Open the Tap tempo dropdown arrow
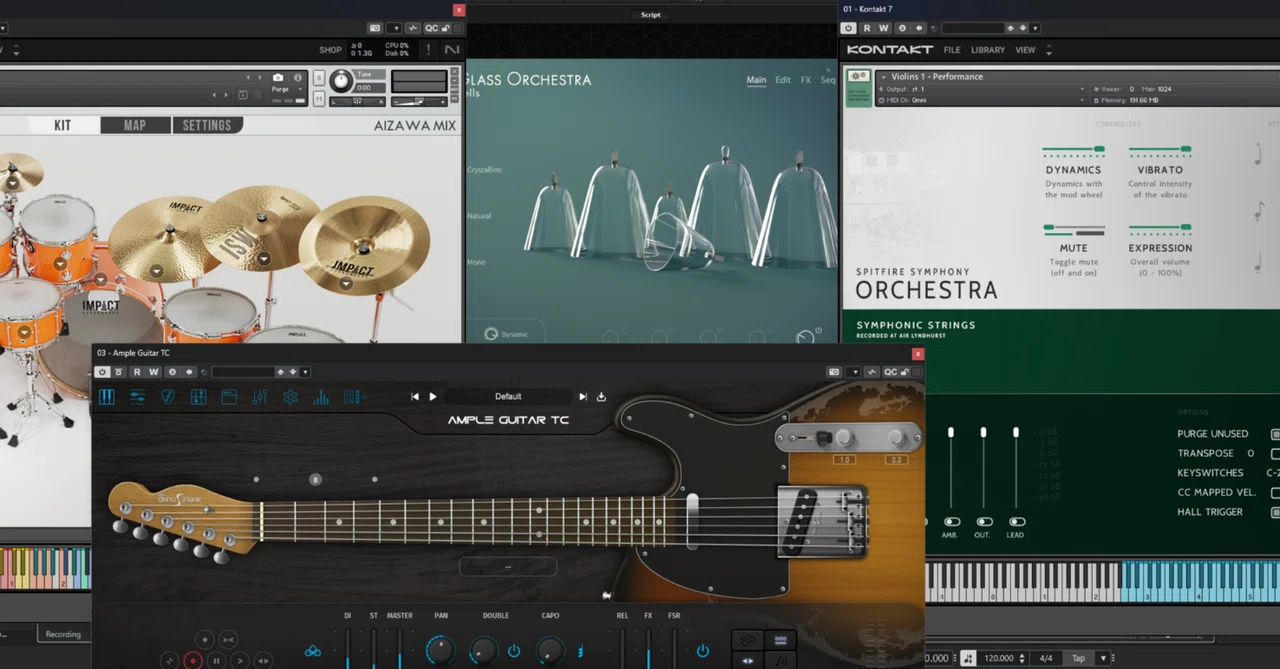Image resolution: width=1280 pixels, height=669 pixels. coord(1103,658)
